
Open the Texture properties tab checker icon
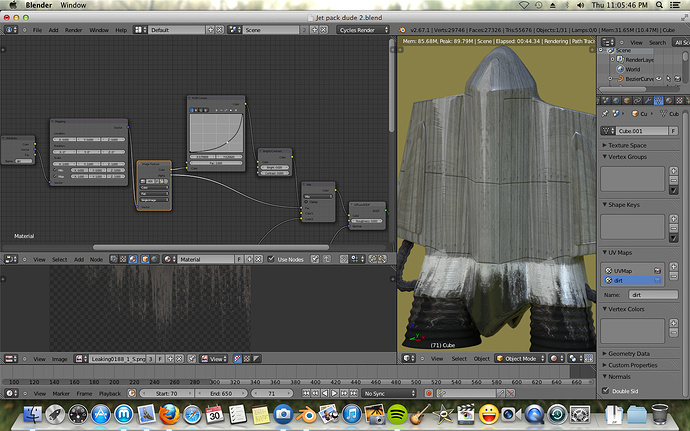[679, 101]
